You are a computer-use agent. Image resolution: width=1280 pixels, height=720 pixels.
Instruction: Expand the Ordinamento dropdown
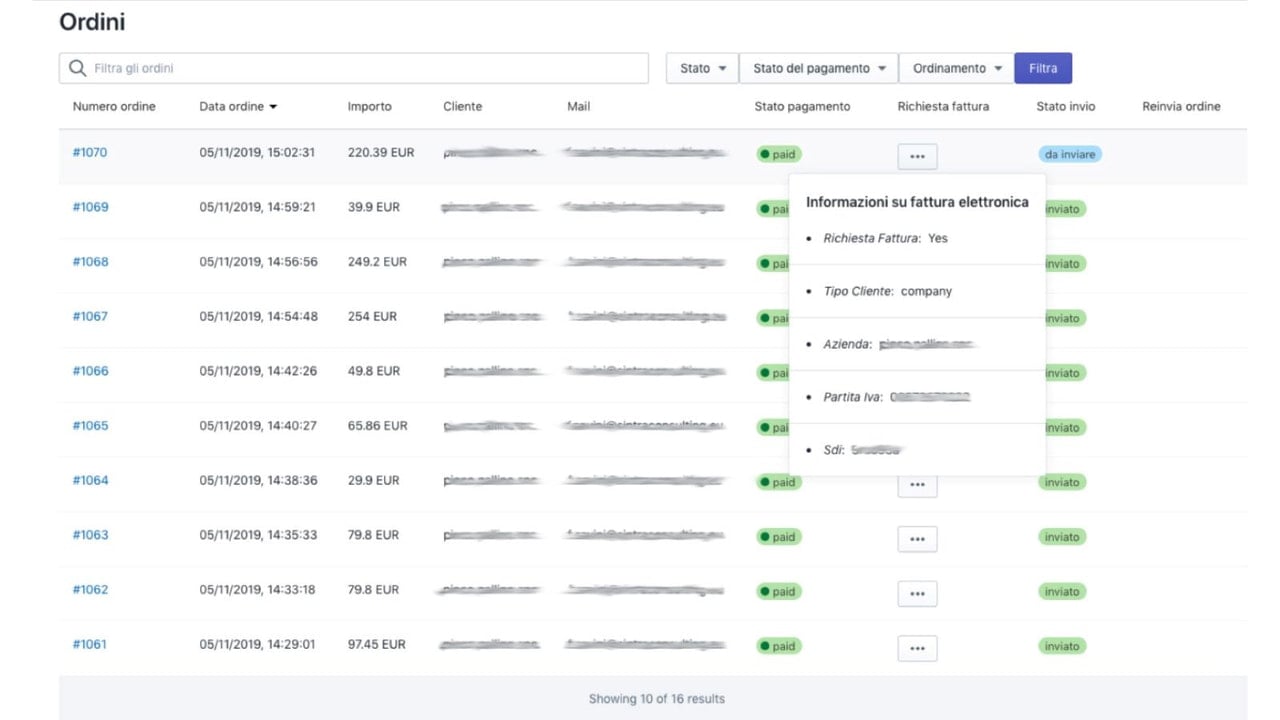[x=957, y=68]
